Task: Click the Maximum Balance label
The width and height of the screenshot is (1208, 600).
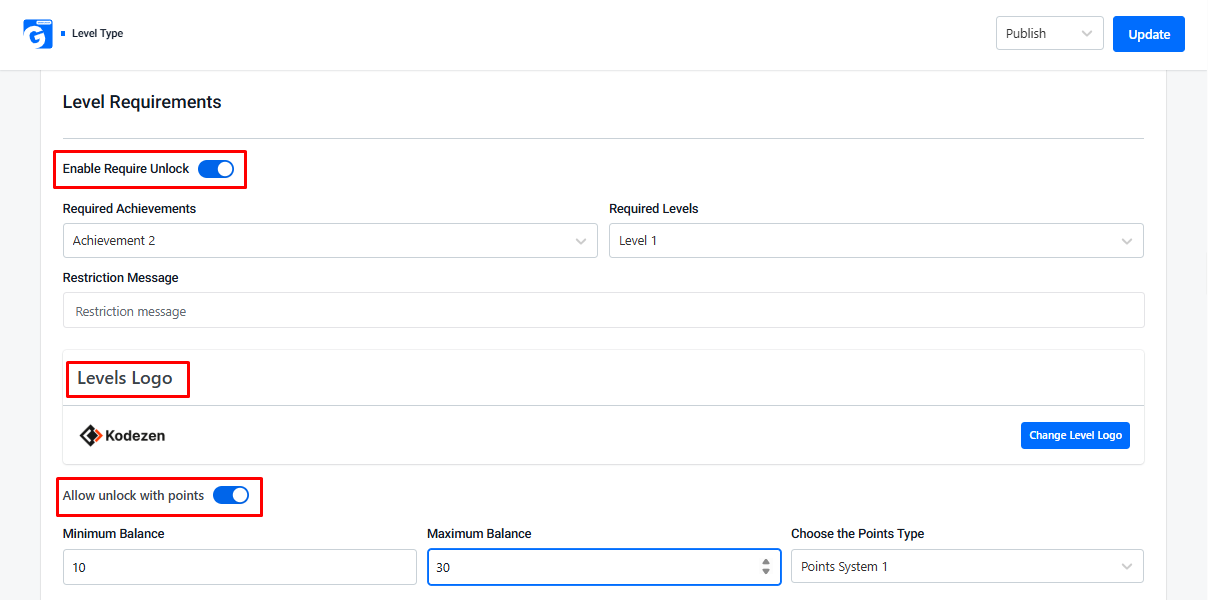Action: (x=479, y=534)
